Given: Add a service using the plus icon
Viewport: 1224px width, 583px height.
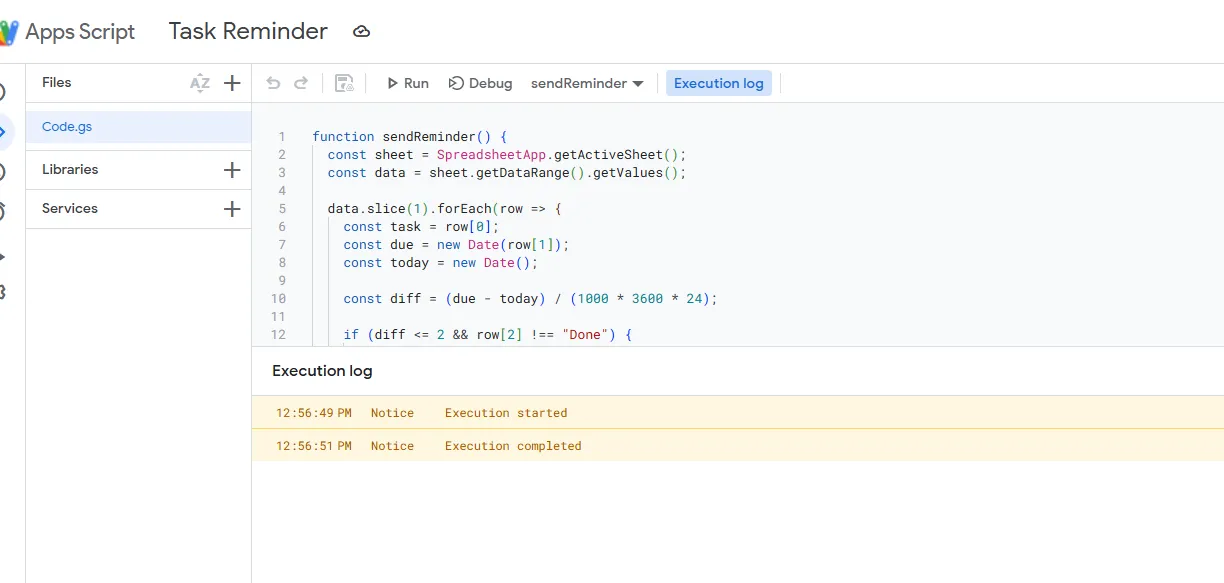Looking at the screenshot, I should [x=232, y=209].
